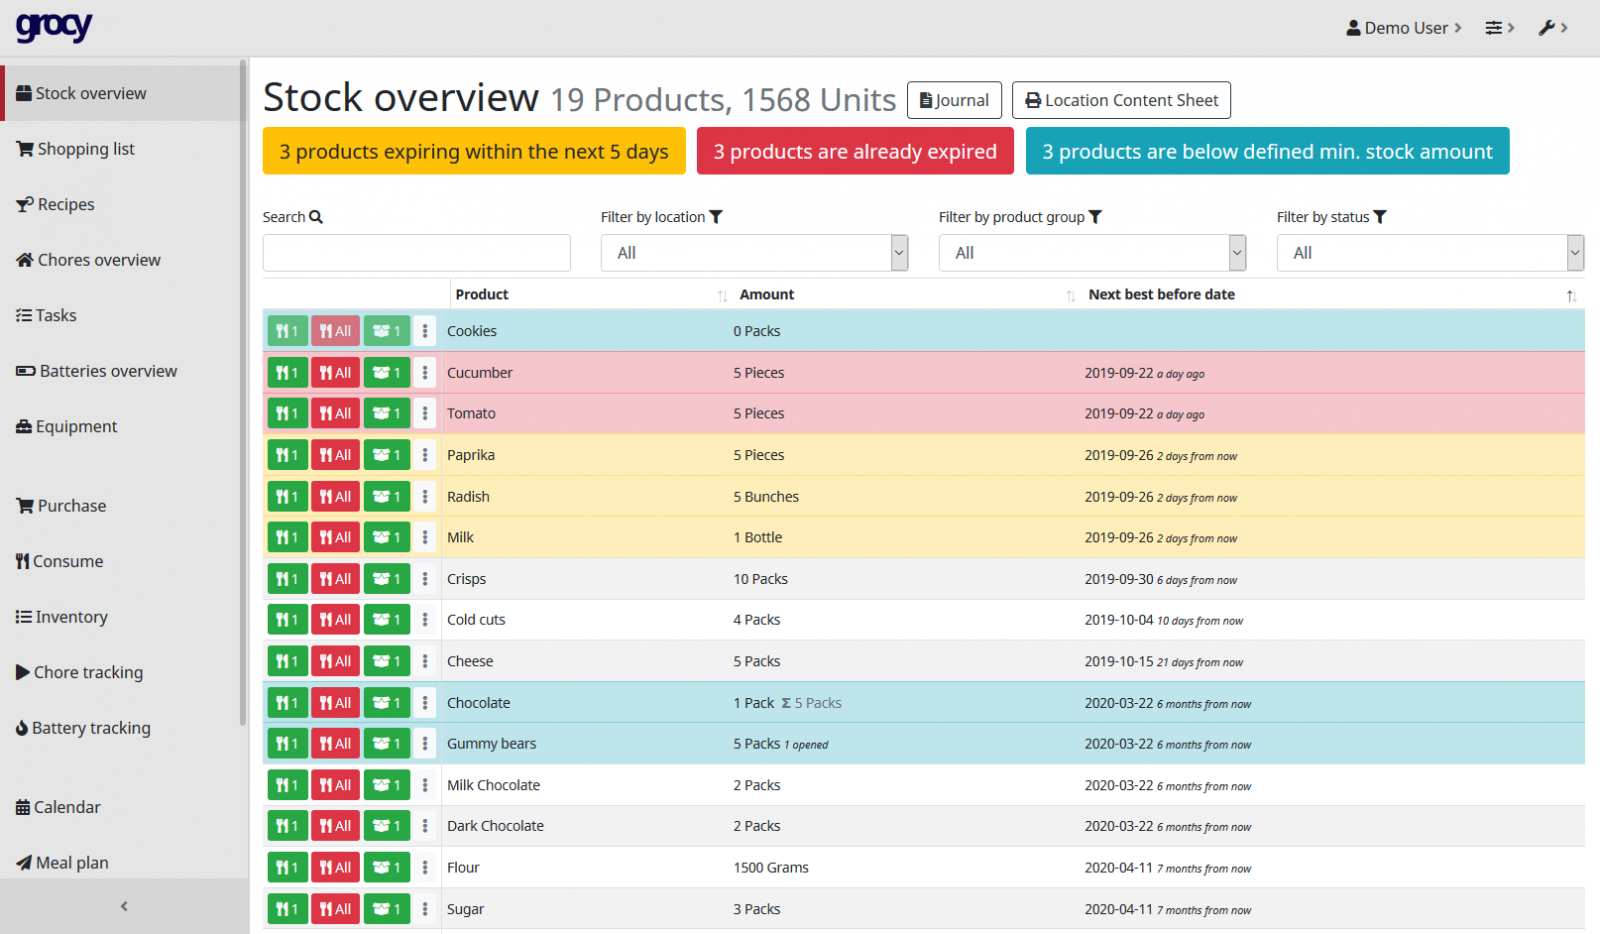Expand the Filter by location dropdown
Image resolution: width=1600 pixels, height=934 pixels.
pos(754,253)
